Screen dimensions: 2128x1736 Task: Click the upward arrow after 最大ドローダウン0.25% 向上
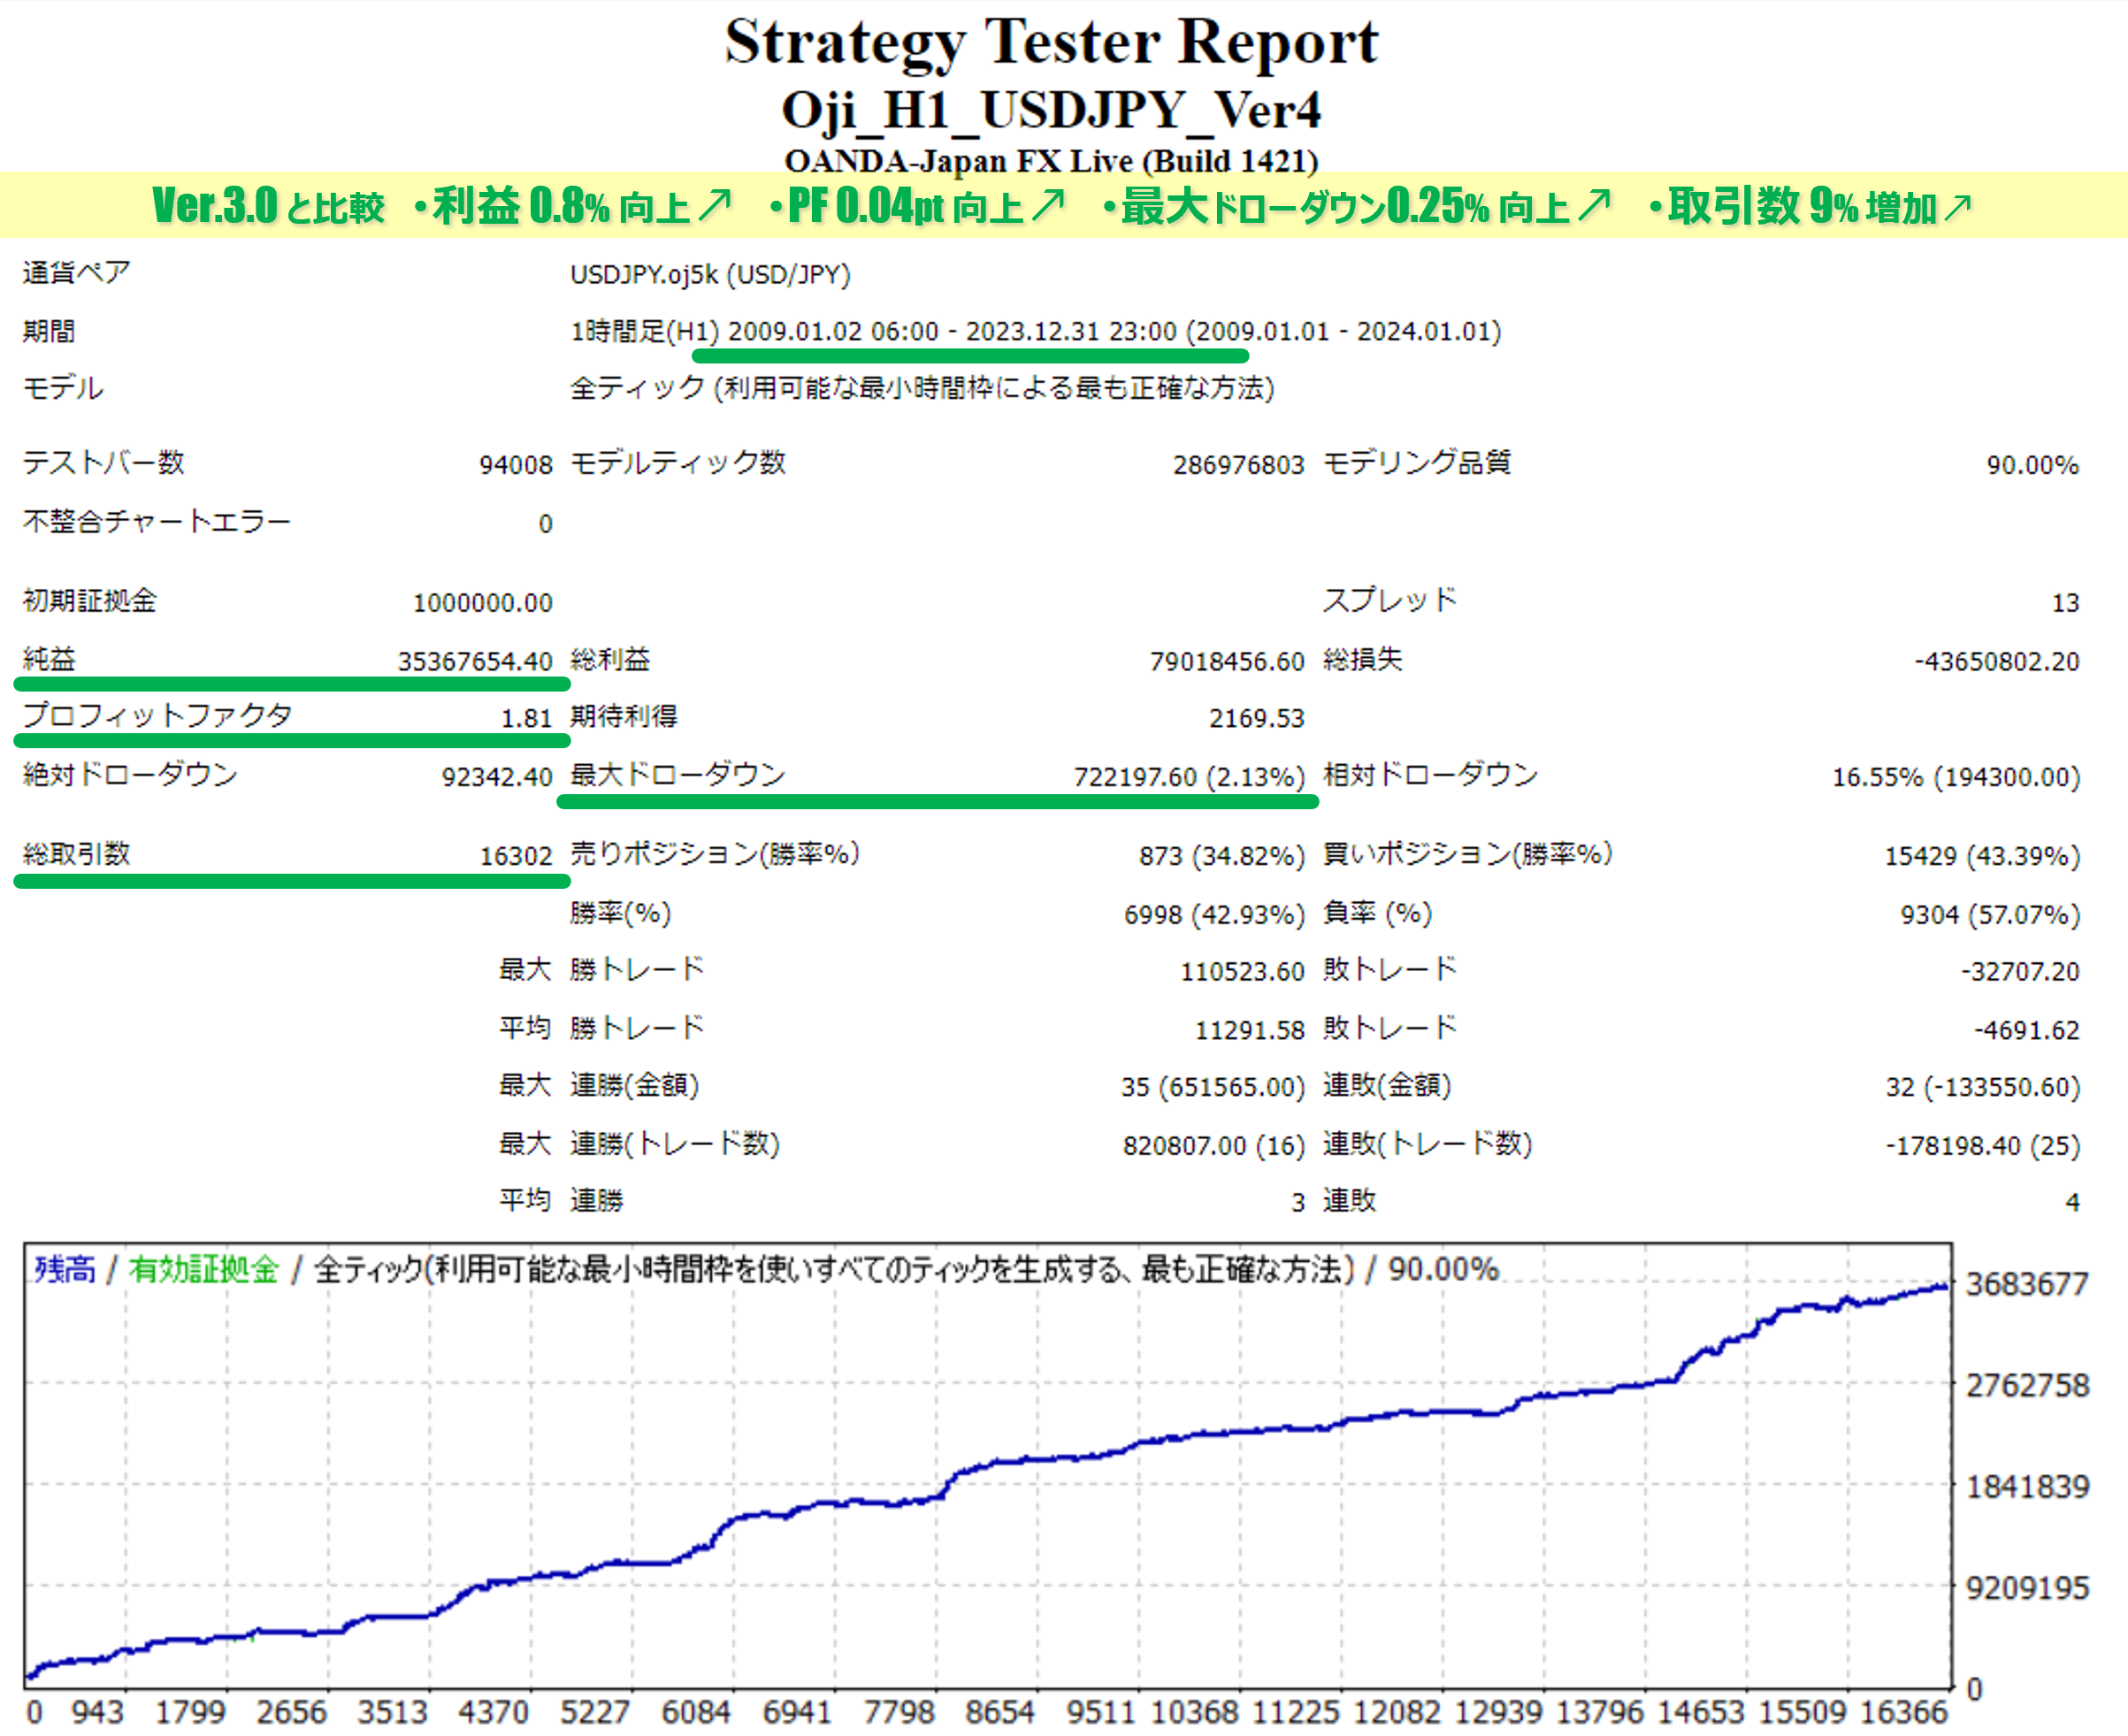point(1594,206)
